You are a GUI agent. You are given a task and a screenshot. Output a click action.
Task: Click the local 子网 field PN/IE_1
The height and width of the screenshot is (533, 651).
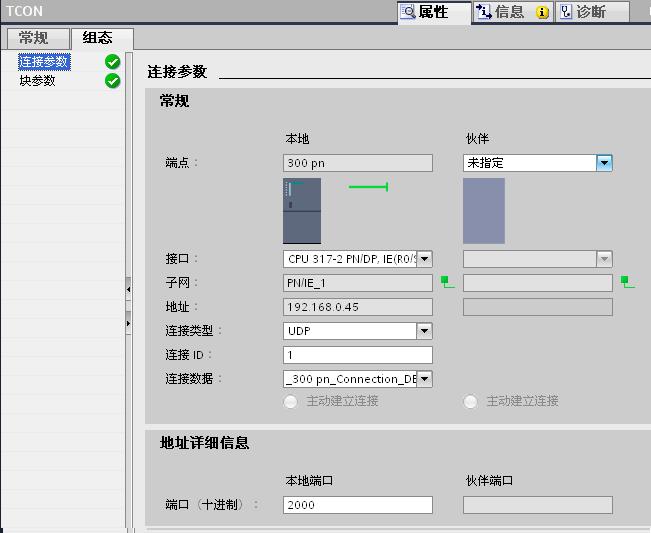[x=357, y=283]
